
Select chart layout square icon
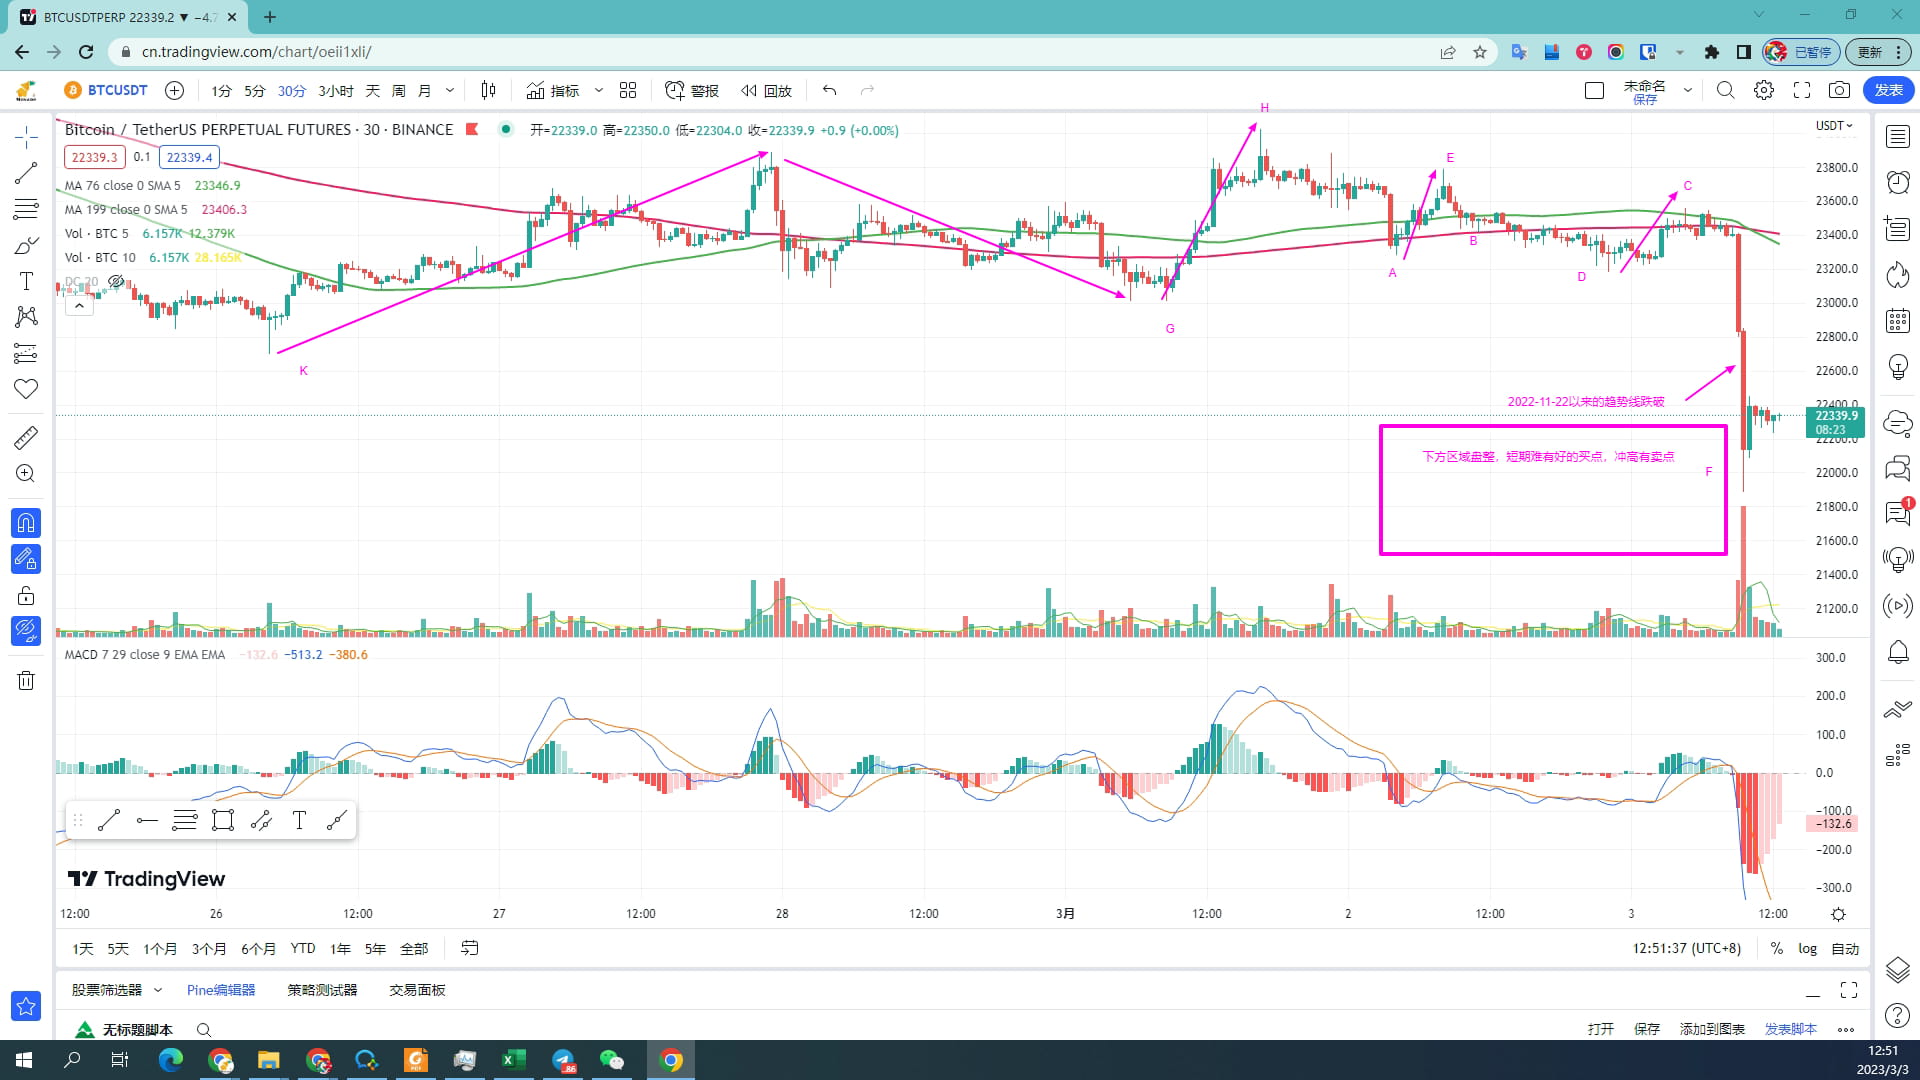point(1594,90)
